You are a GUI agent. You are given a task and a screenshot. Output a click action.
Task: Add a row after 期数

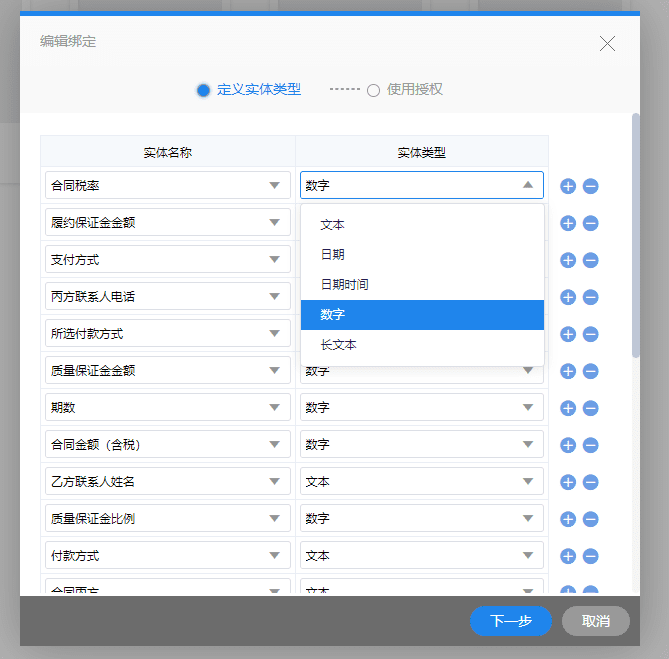coord(568,408)
